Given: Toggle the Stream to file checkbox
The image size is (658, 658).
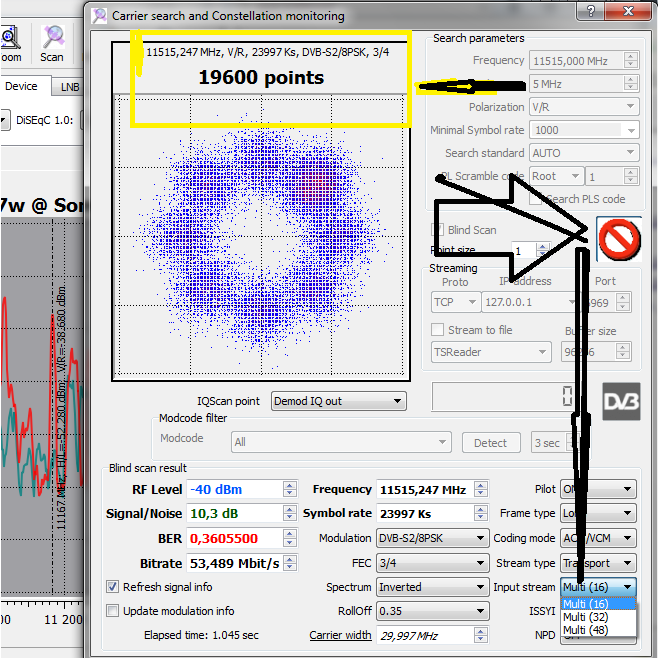Looking at the screenshot, I should point(437,330).
